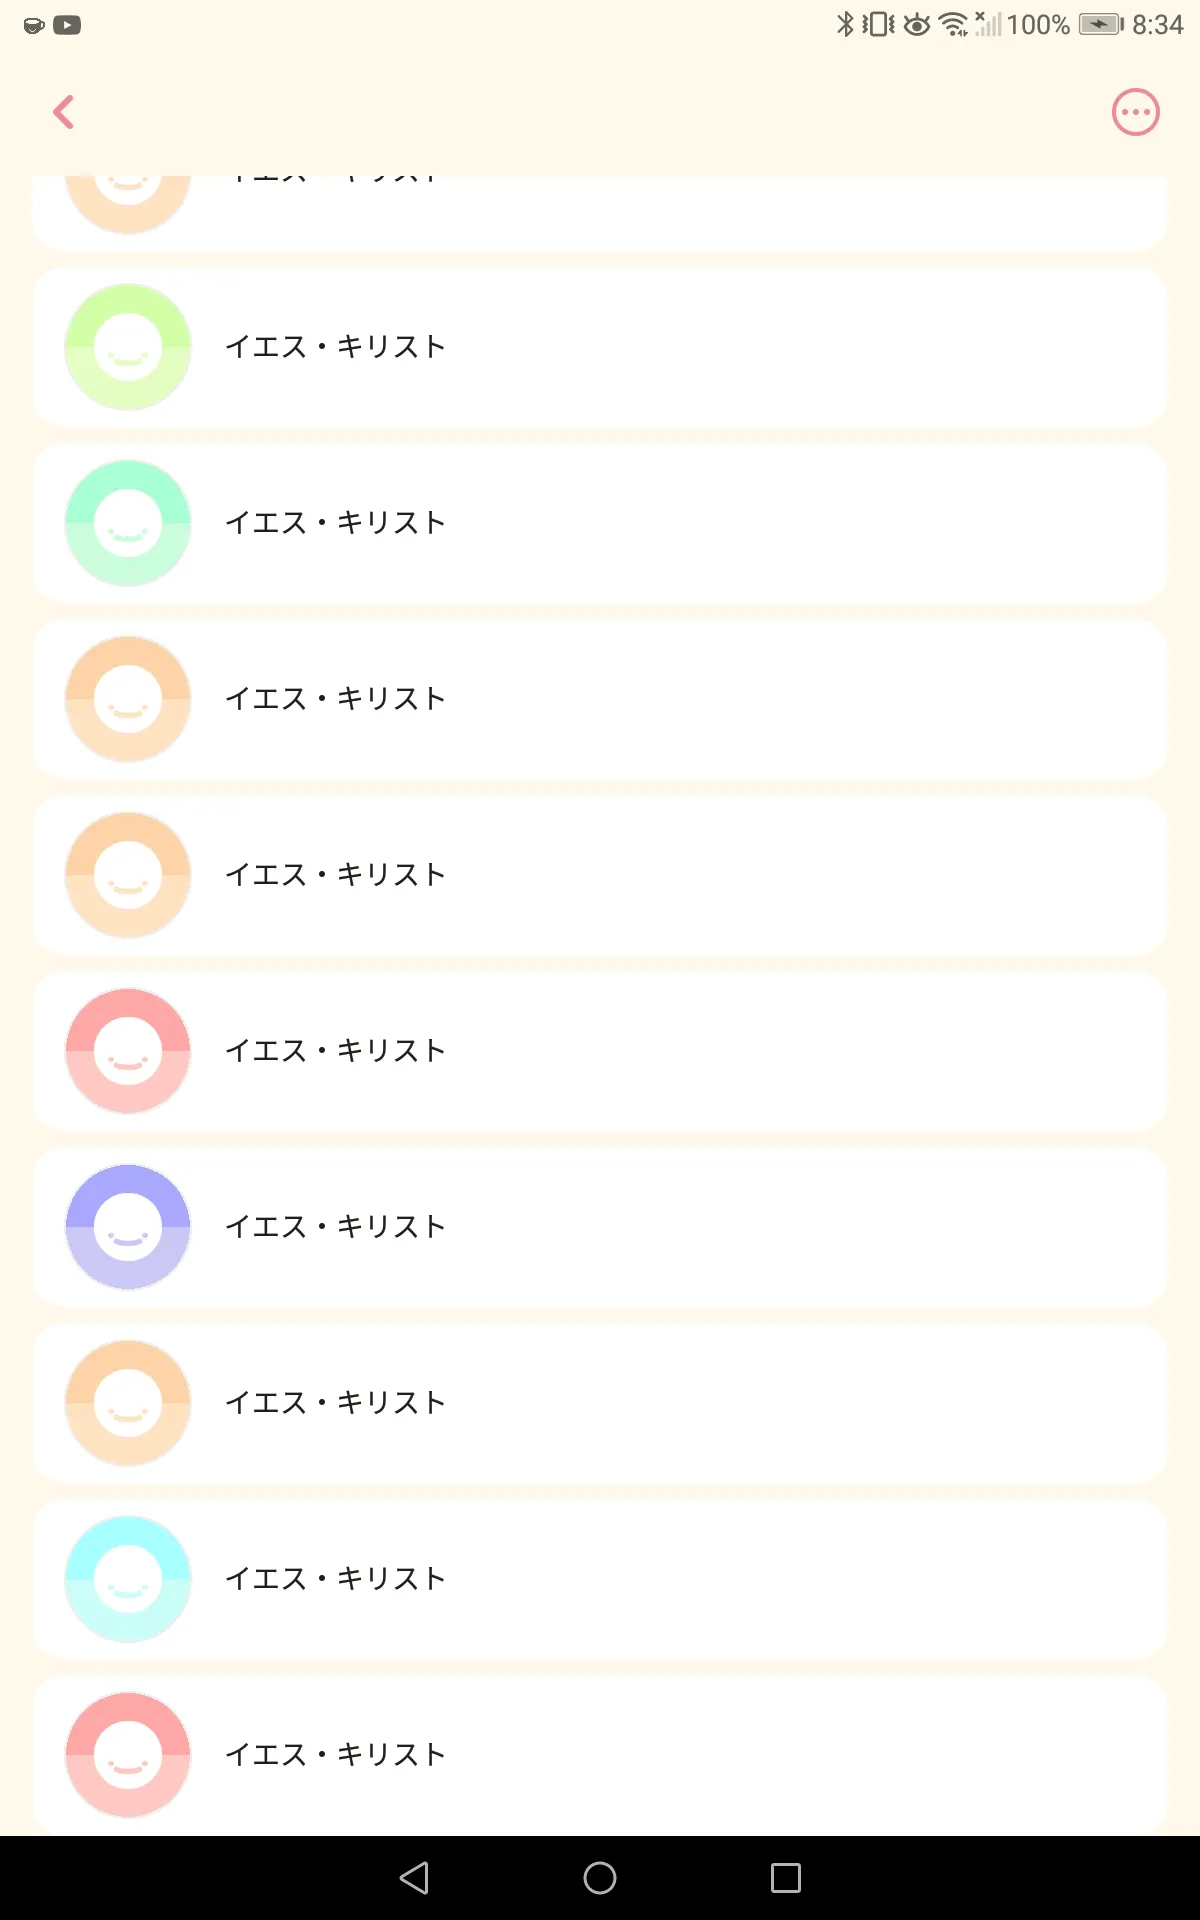Tap the first red smiley avatar
Viewport: 1200px width, 1920px height.
(128, 1051)
